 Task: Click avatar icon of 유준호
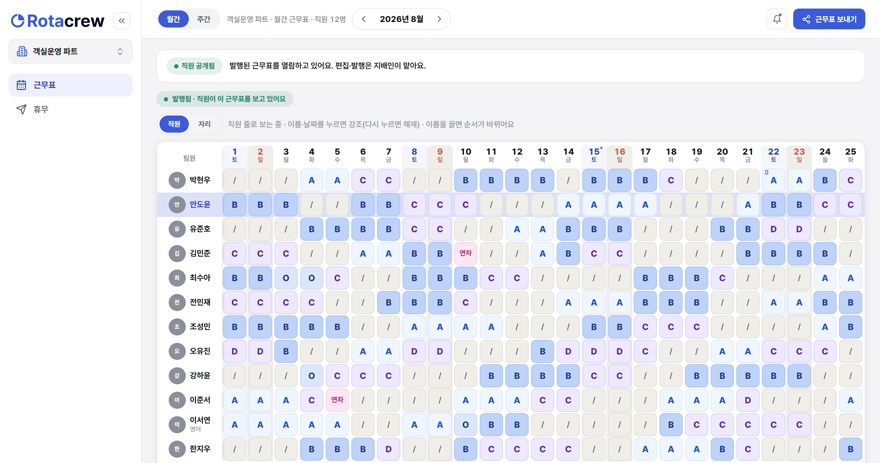coord(177,229)
